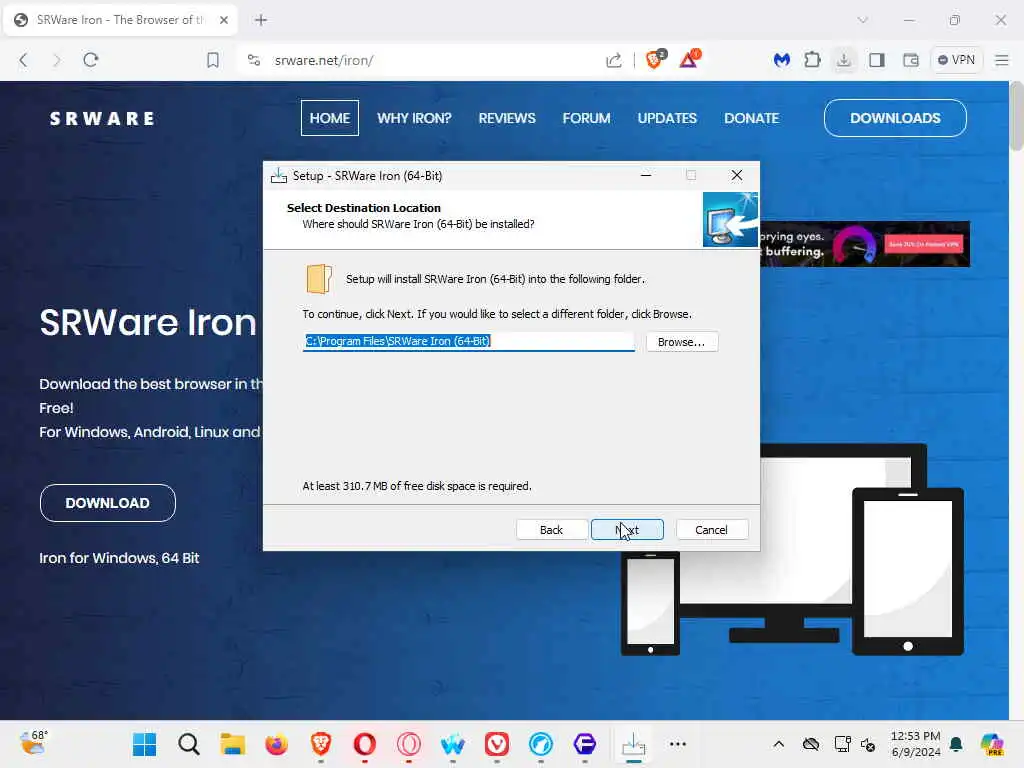This screenshot has height=768, width=1024.
Task: Open Brave Shields lion icon
Action: pyautogui.click(x=654, y=59)
